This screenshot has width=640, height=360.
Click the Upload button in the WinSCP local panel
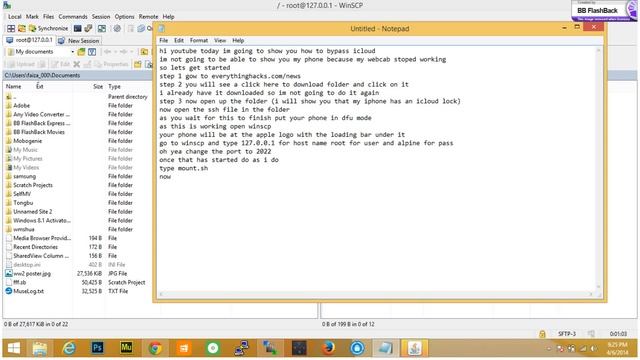(21, 64)
